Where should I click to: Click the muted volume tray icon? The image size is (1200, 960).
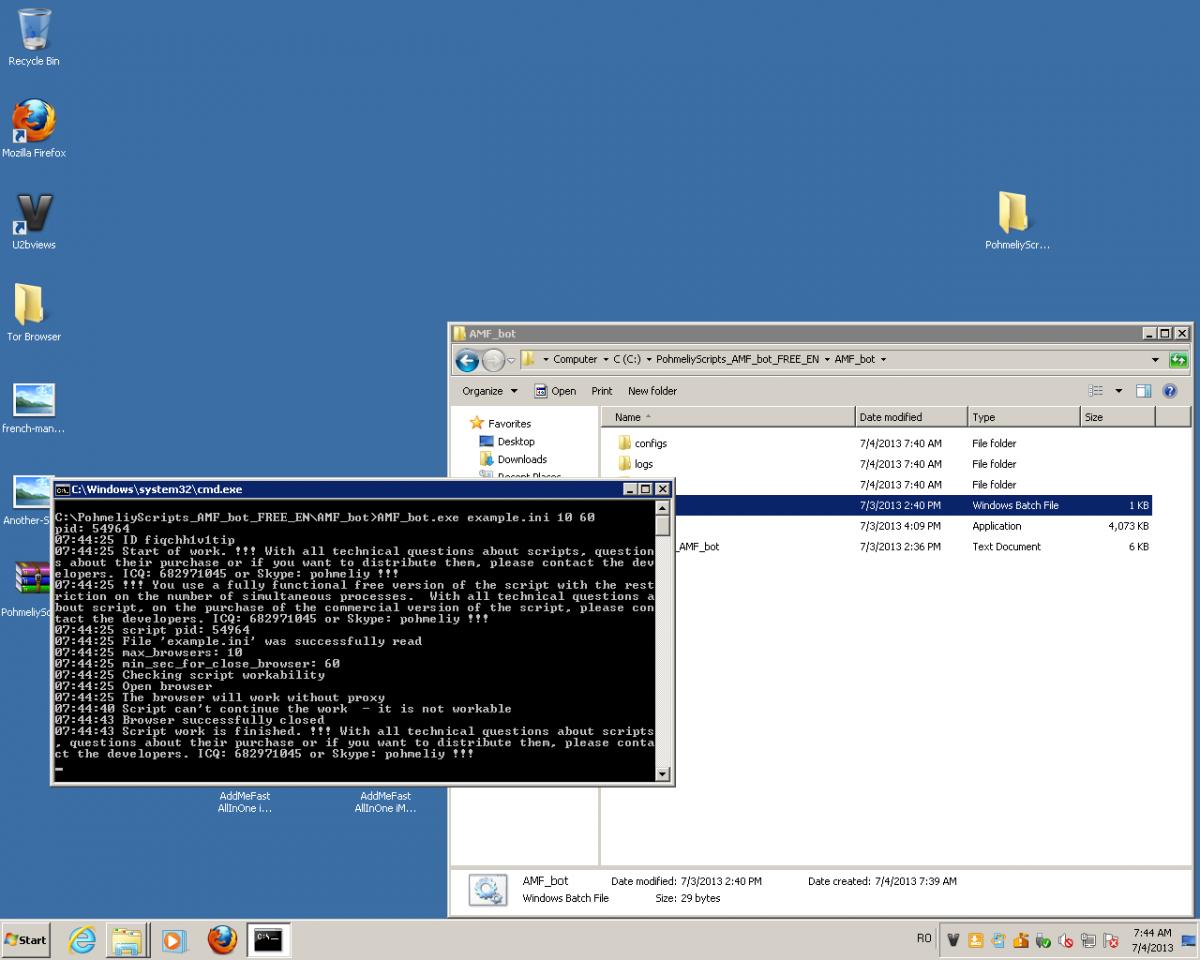click(x=1066, y=940)
